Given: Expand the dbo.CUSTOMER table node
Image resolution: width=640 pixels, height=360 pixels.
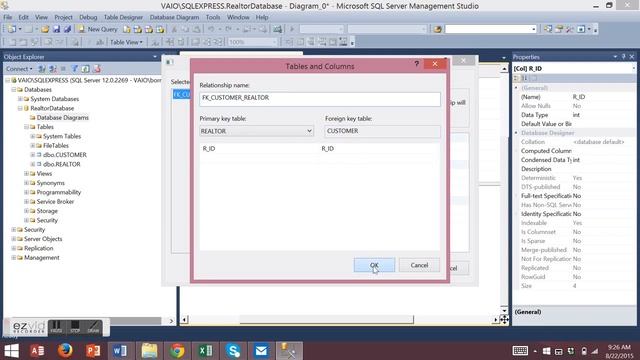Looking at the screenshot, I should [33, 155].
